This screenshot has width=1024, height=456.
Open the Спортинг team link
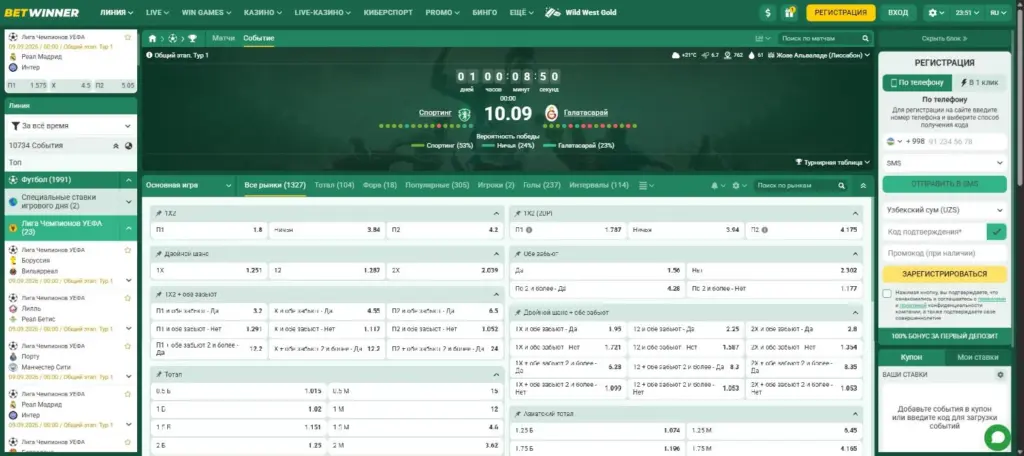point(435,113)
